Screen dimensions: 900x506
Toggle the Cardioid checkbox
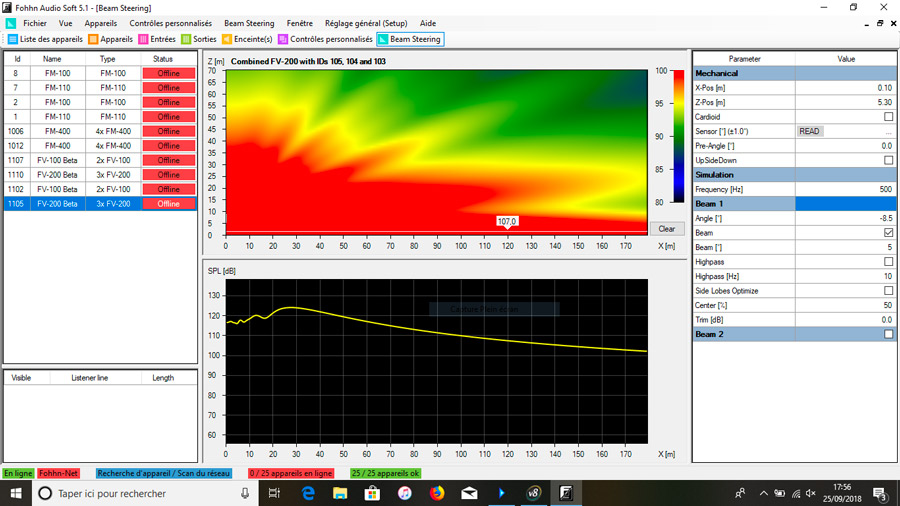[889, 116]
